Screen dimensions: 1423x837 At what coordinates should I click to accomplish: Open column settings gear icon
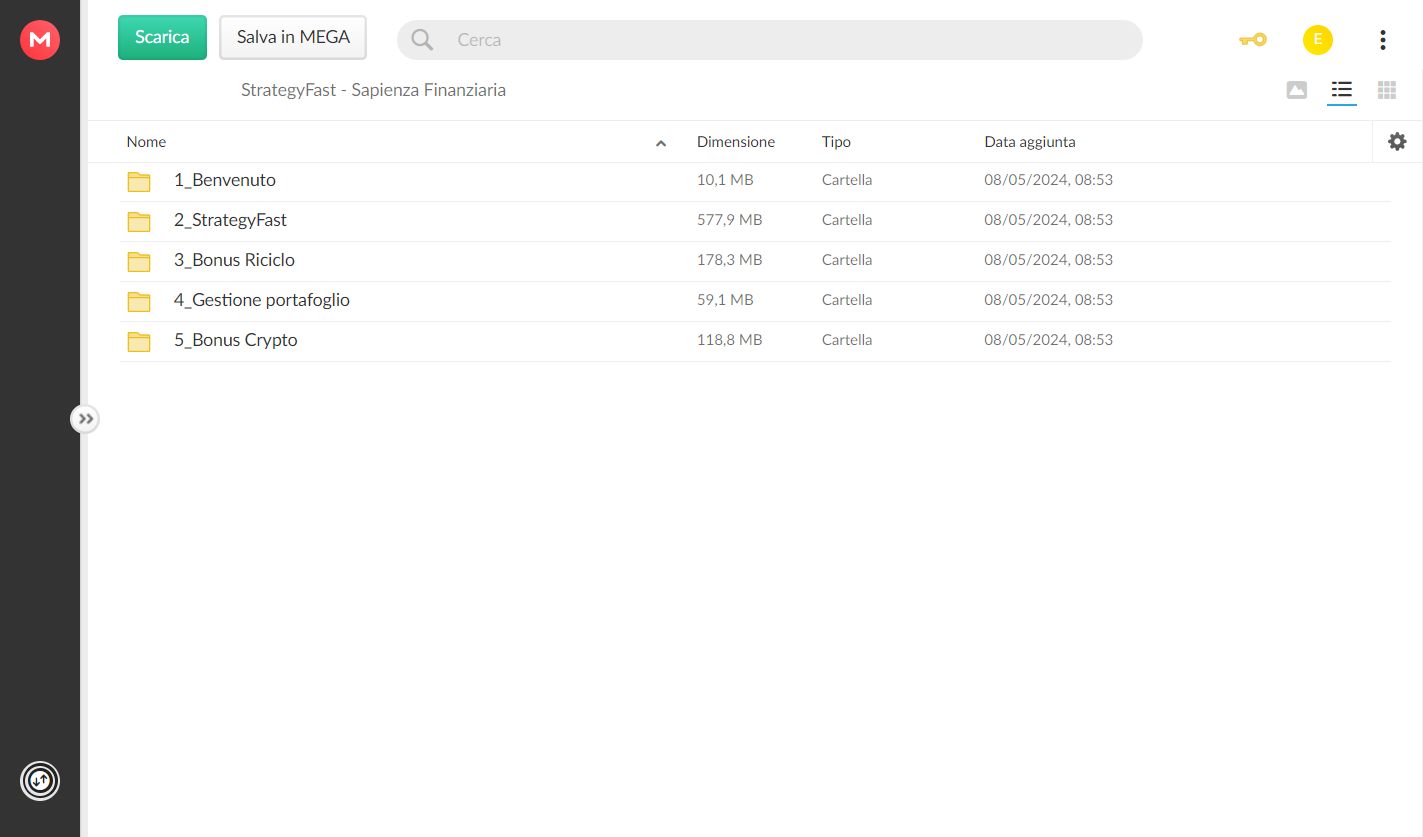tap(1397, 142)
